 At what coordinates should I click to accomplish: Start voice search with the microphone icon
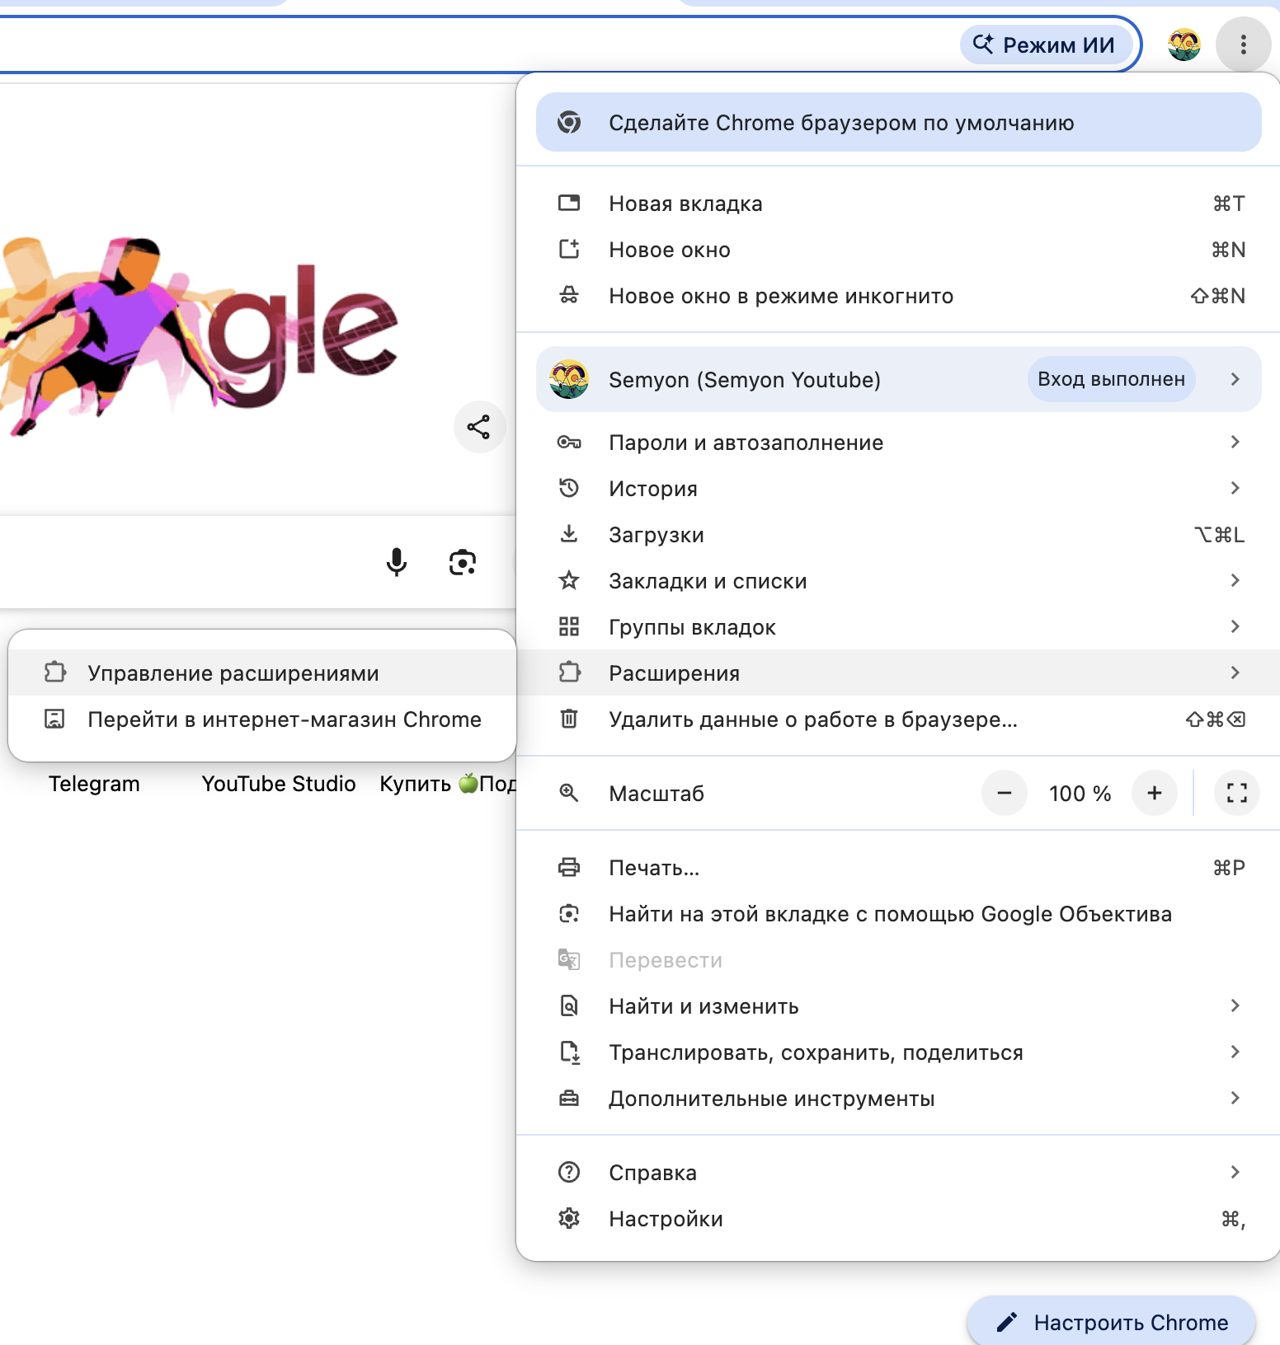pyautogui.click(x=397, y=562)
